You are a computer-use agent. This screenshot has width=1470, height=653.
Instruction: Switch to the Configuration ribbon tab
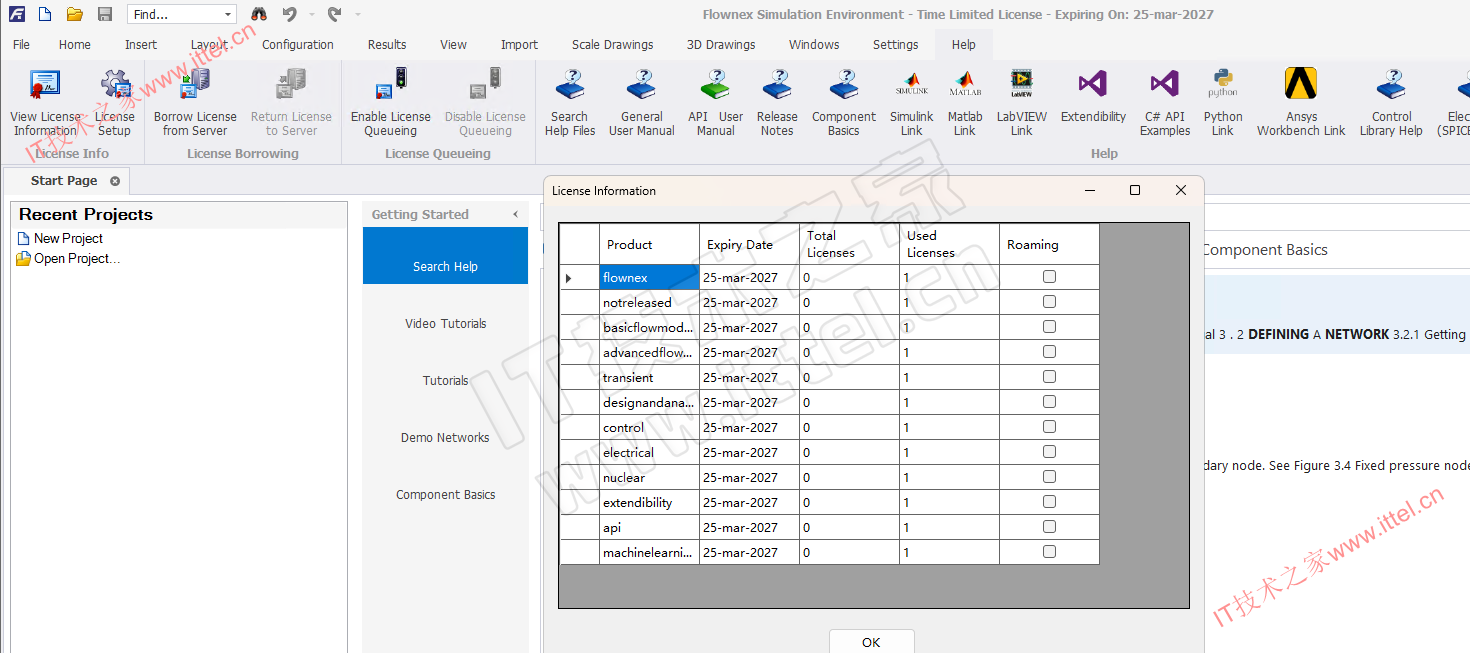point(298,44)
